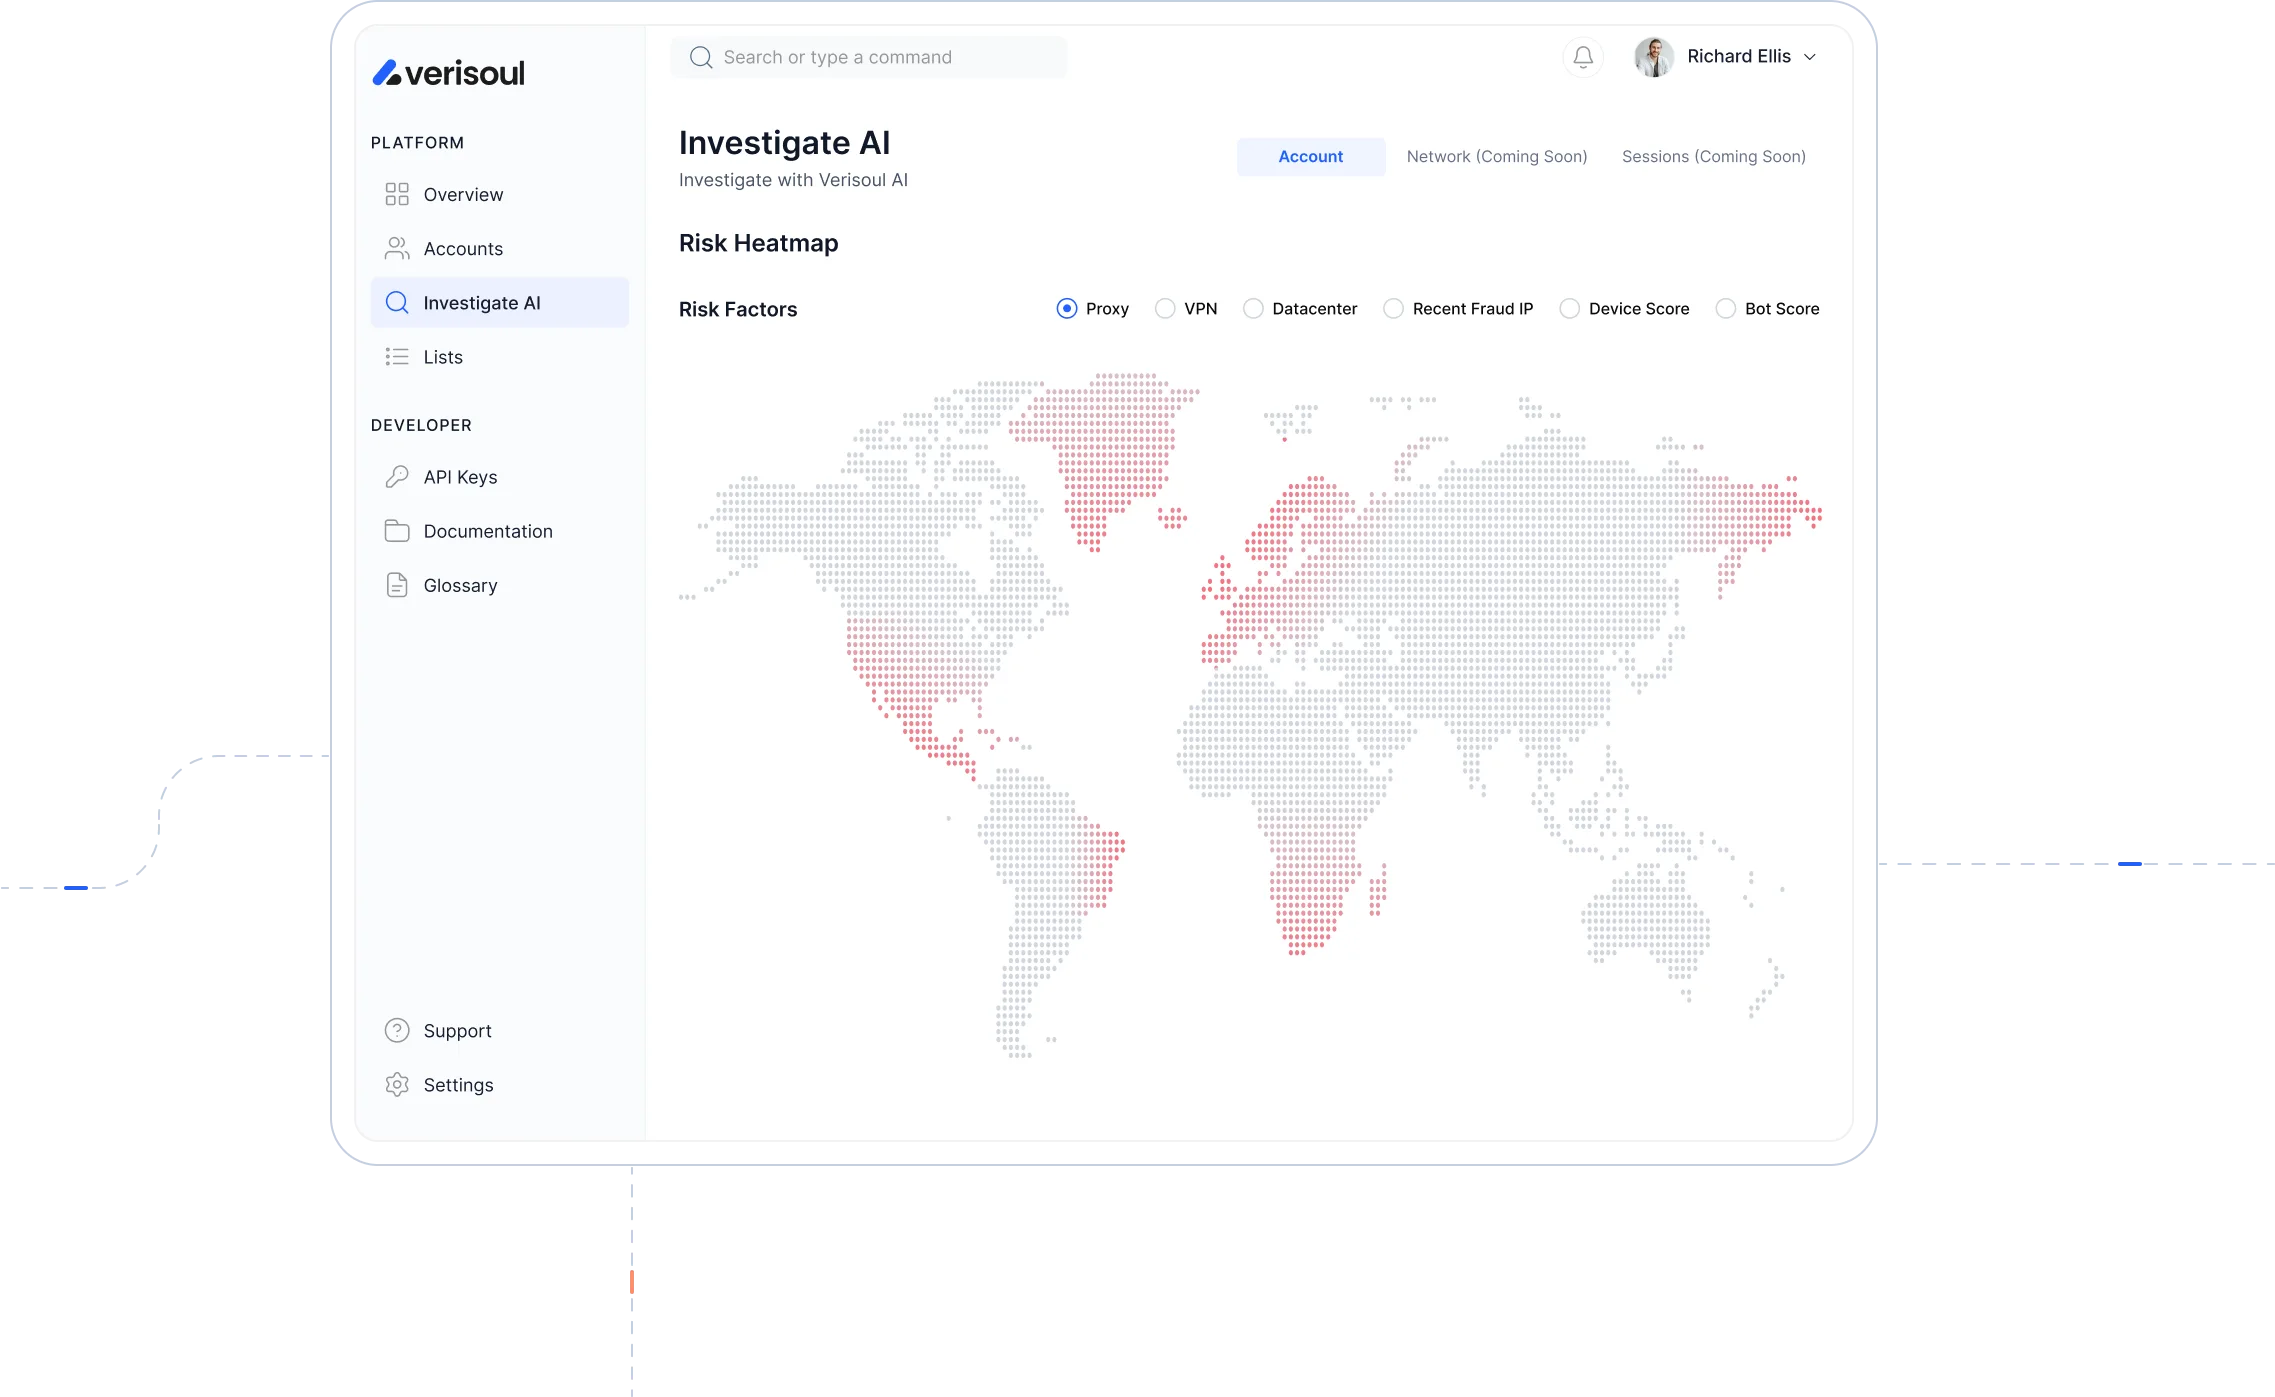Click the Support question mark icon
This screenshot has width=2275, height=1397.
[397, 1031]
